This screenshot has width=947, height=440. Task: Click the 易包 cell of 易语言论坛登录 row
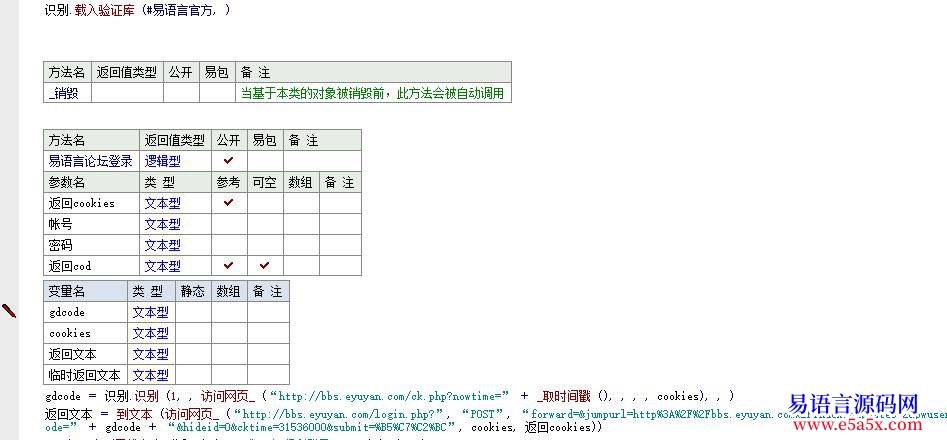tap(265, 161)
